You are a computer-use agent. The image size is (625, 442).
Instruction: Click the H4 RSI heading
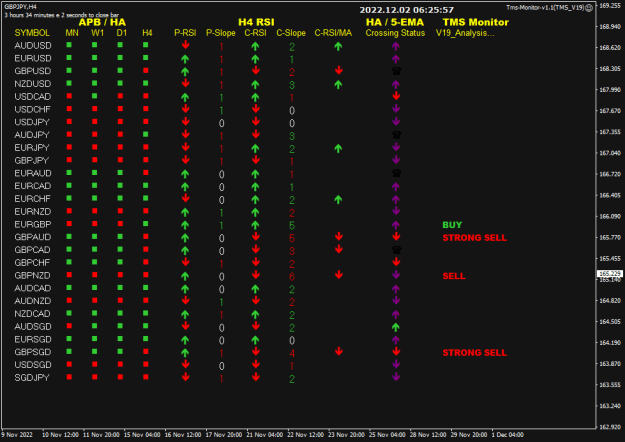click(256, 22)
